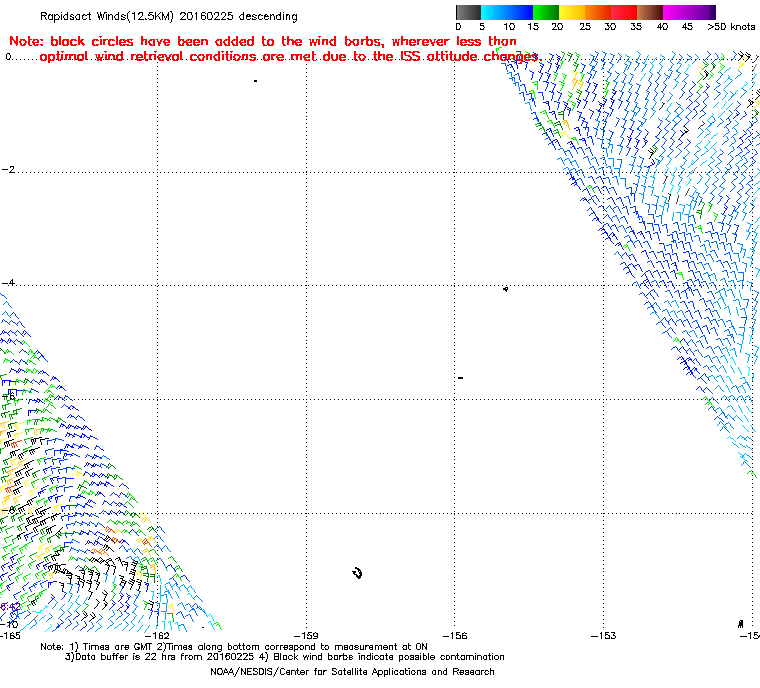Click the '>50 knots' legend label

tap(731, 27)
